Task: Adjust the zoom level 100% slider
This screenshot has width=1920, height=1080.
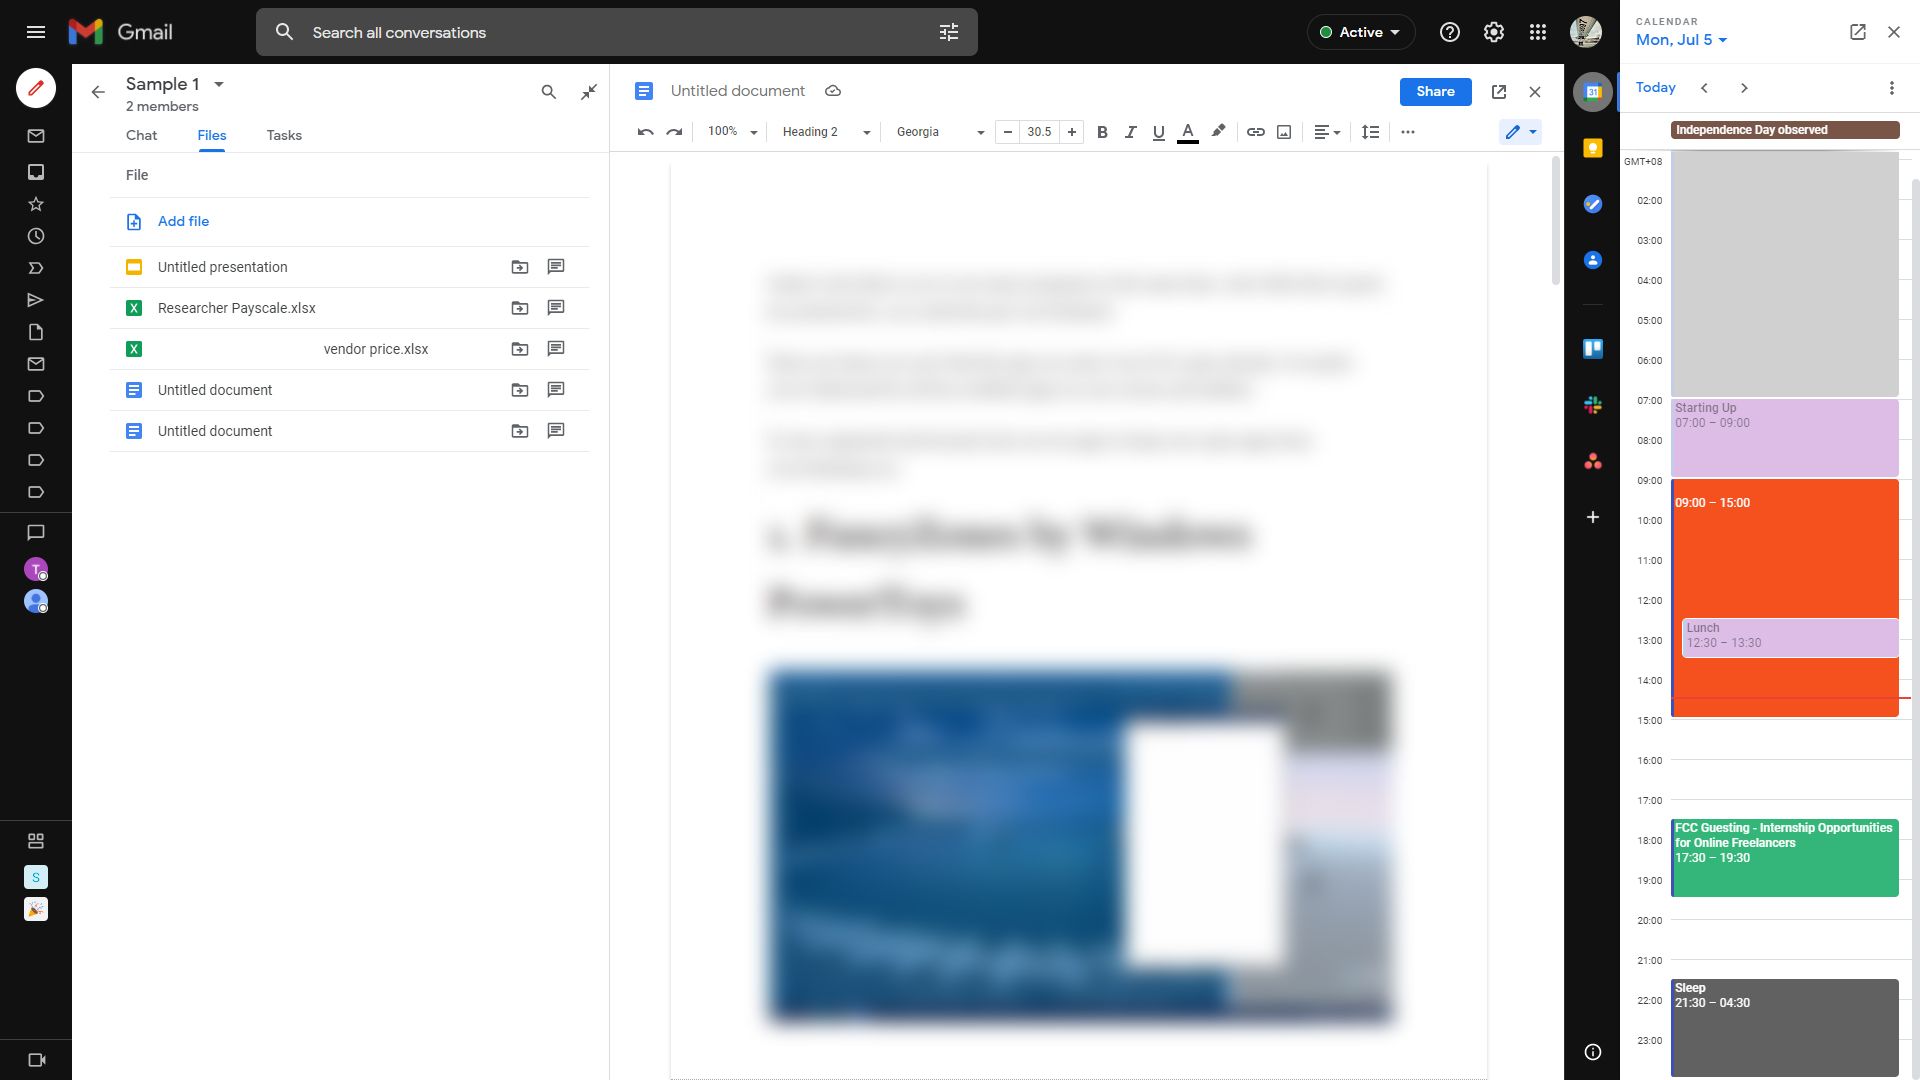Action: [729, 131]
